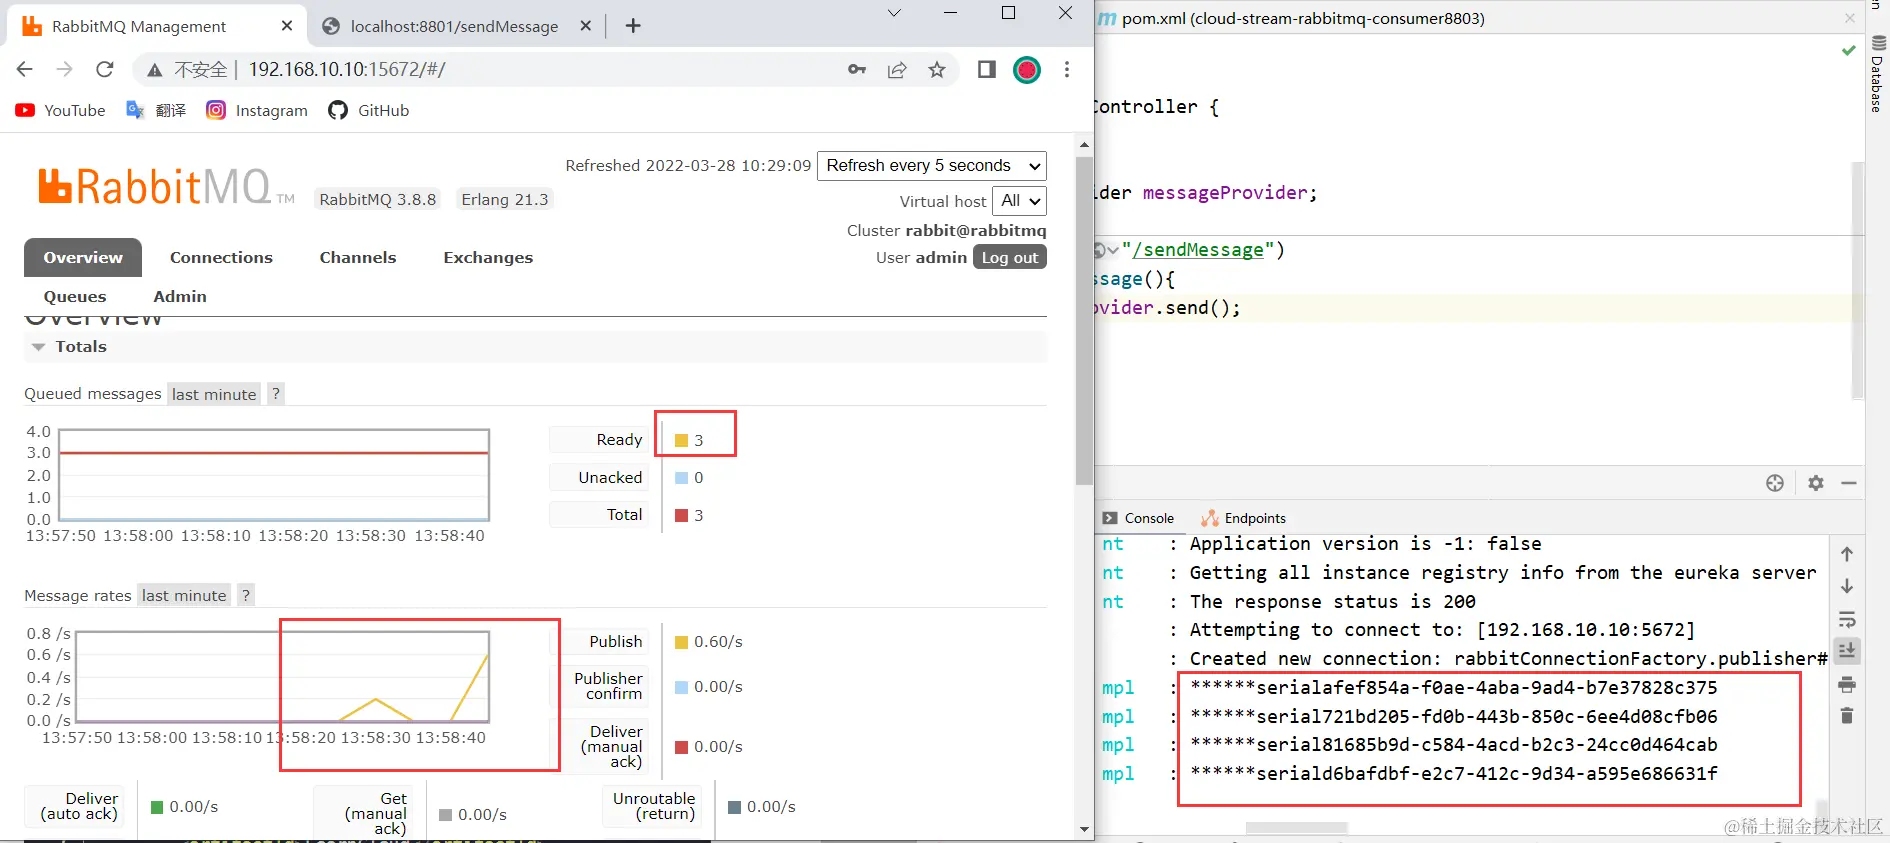This screenshot has height=843, width=1890.
Task: Change Message rates last minute range
Action: coord(184,595)
